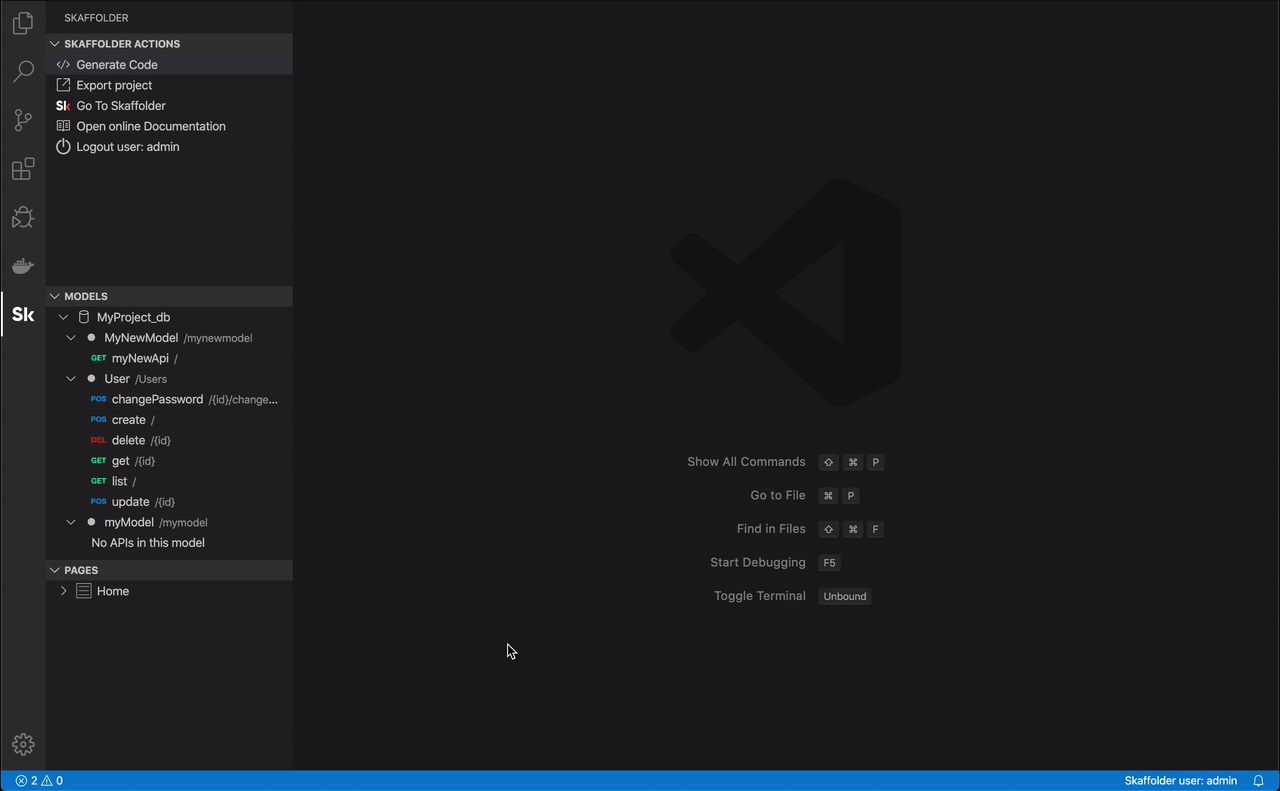Select Export project action
Screen dimensions: 1280x791
(114, 85)
